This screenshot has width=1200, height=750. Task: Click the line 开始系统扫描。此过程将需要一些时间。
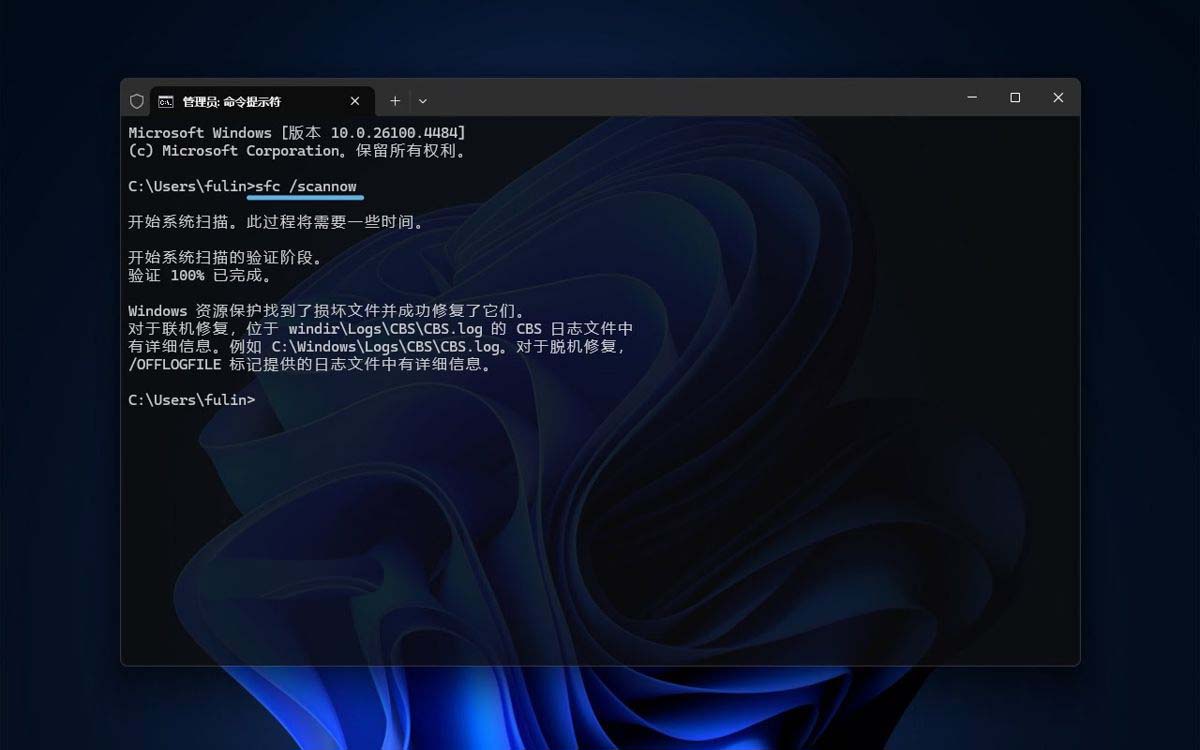(x=277, y=222)
